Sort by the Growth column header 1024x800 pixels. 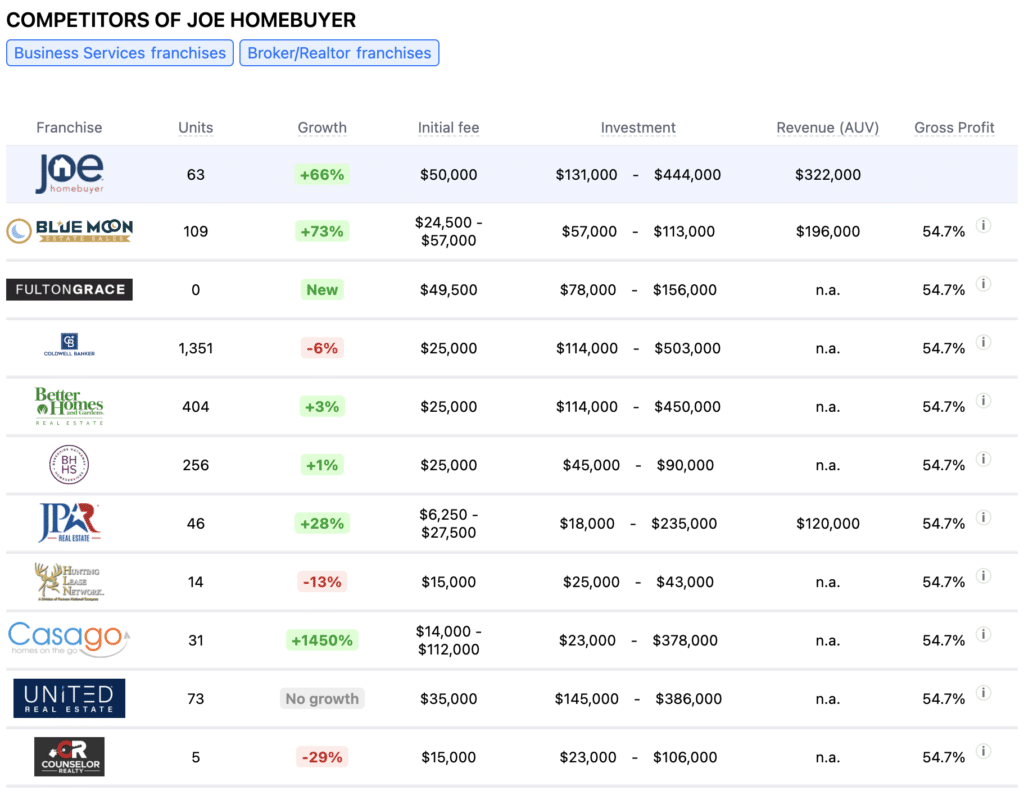(x=322, y=127)
